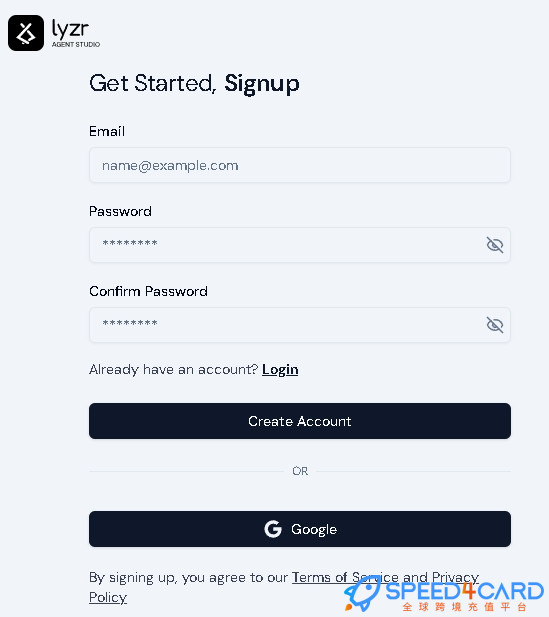The height and width of the screenshot is (617, 549).
Task: Click the Password field label
Action: 120,211
